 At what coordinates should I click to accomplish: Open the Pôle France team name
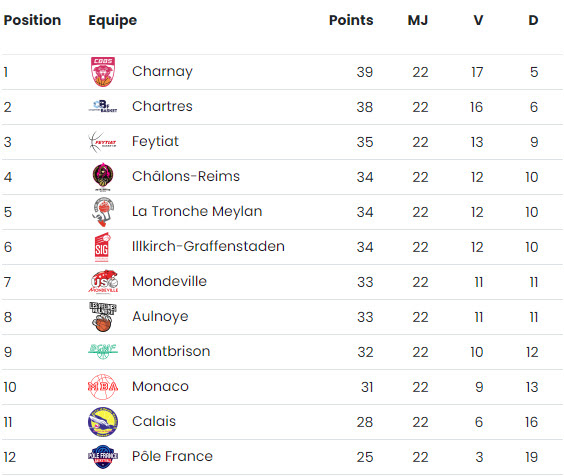pyautogui.click(x=172, y=456)
